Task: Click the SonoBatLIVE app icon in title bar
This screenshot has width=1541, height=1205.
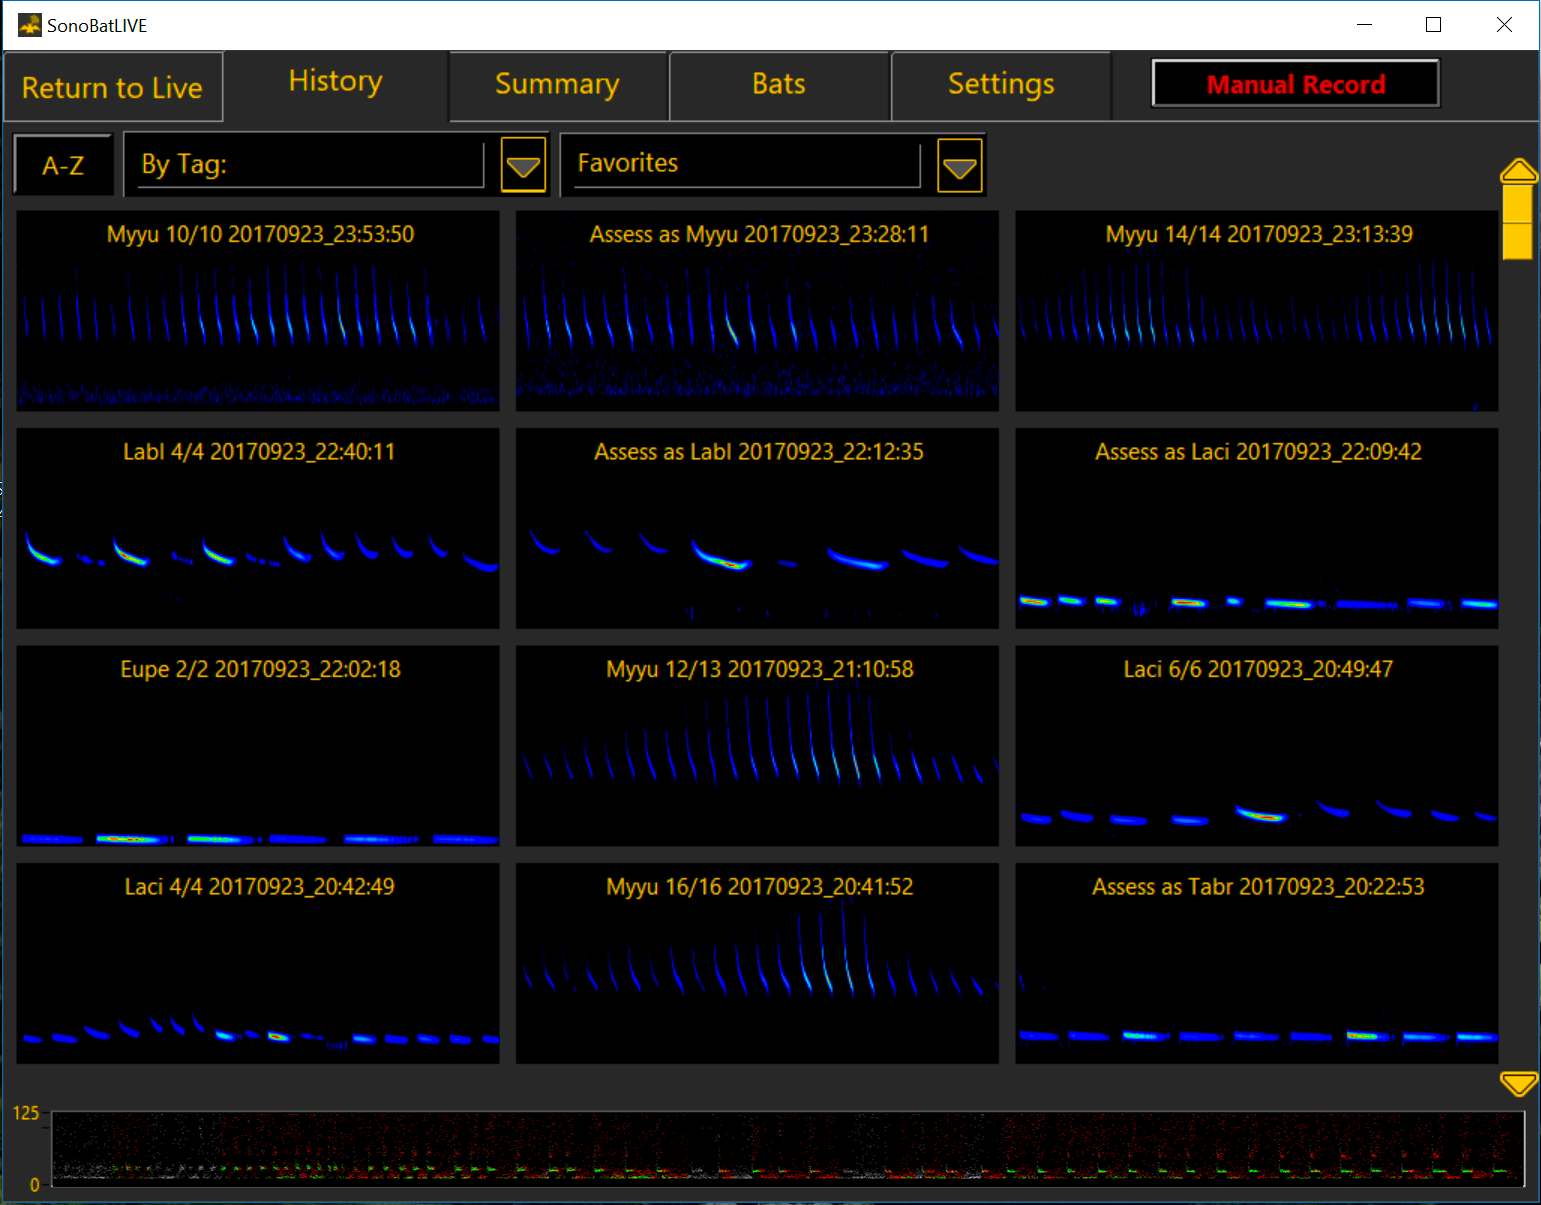Action: click(29, 25)
